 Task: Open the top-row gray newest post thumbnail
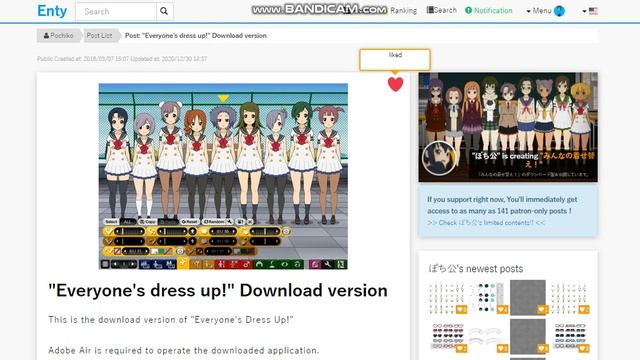coord(528,298)
